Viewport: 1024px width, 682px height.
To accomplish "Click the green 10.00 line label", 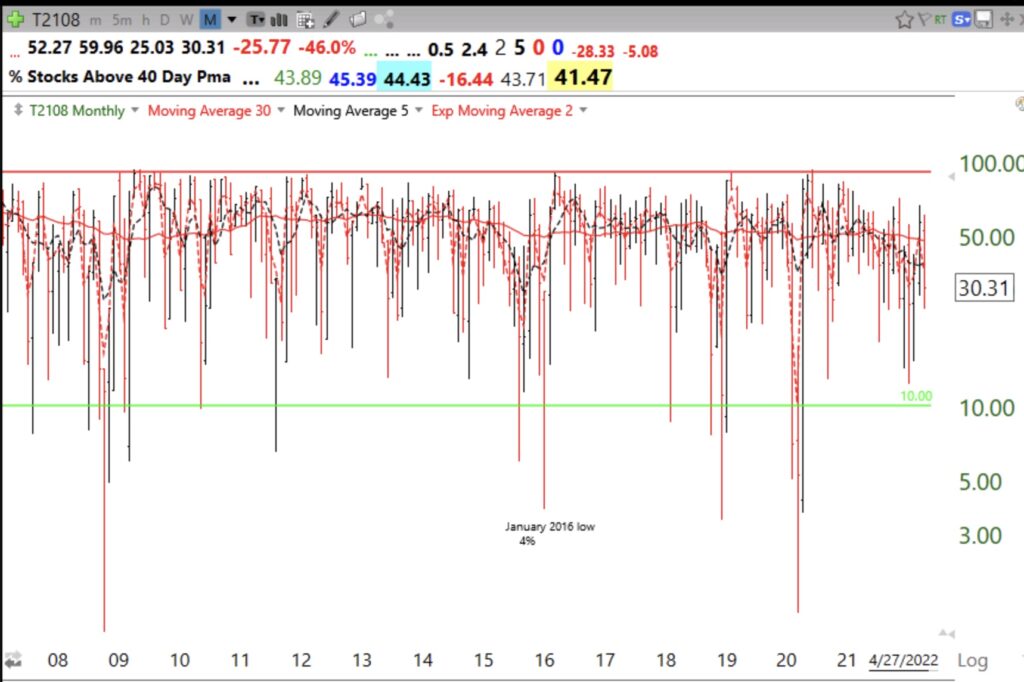I will pos(916,396).
